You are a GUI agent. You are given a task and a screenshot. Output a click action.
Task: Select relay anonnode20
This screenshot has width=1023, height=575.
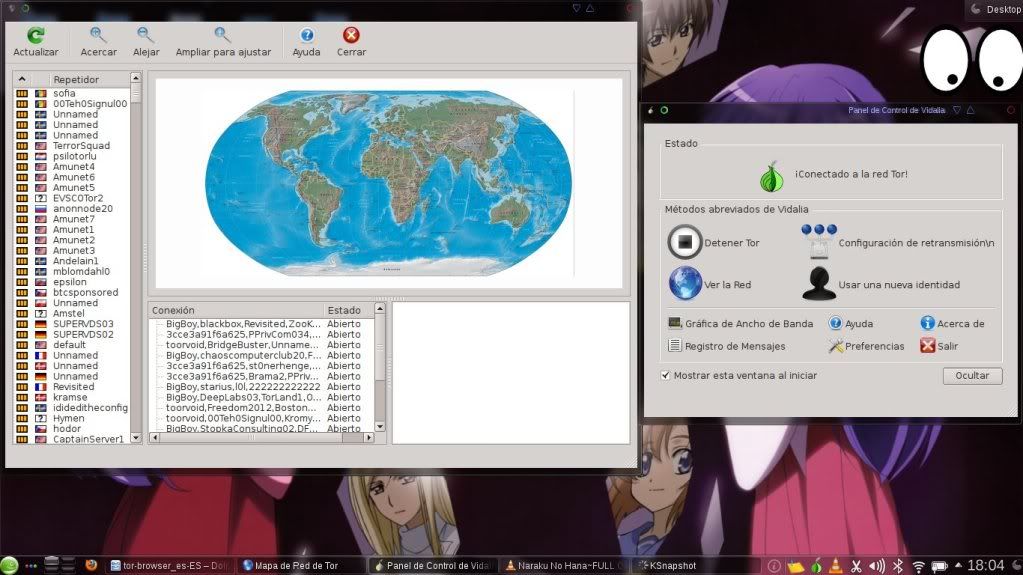pos(83,208)
